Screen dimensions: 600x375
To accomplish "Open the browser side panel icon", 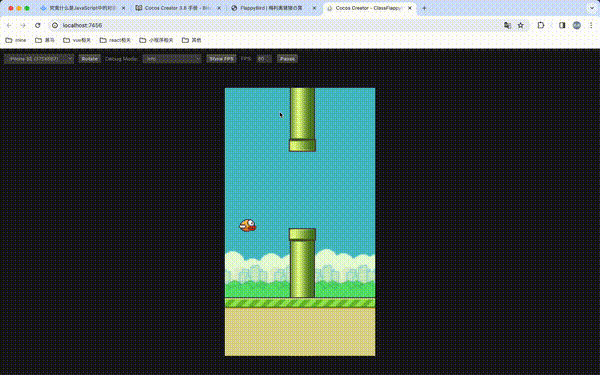I will tap(562, 25).
